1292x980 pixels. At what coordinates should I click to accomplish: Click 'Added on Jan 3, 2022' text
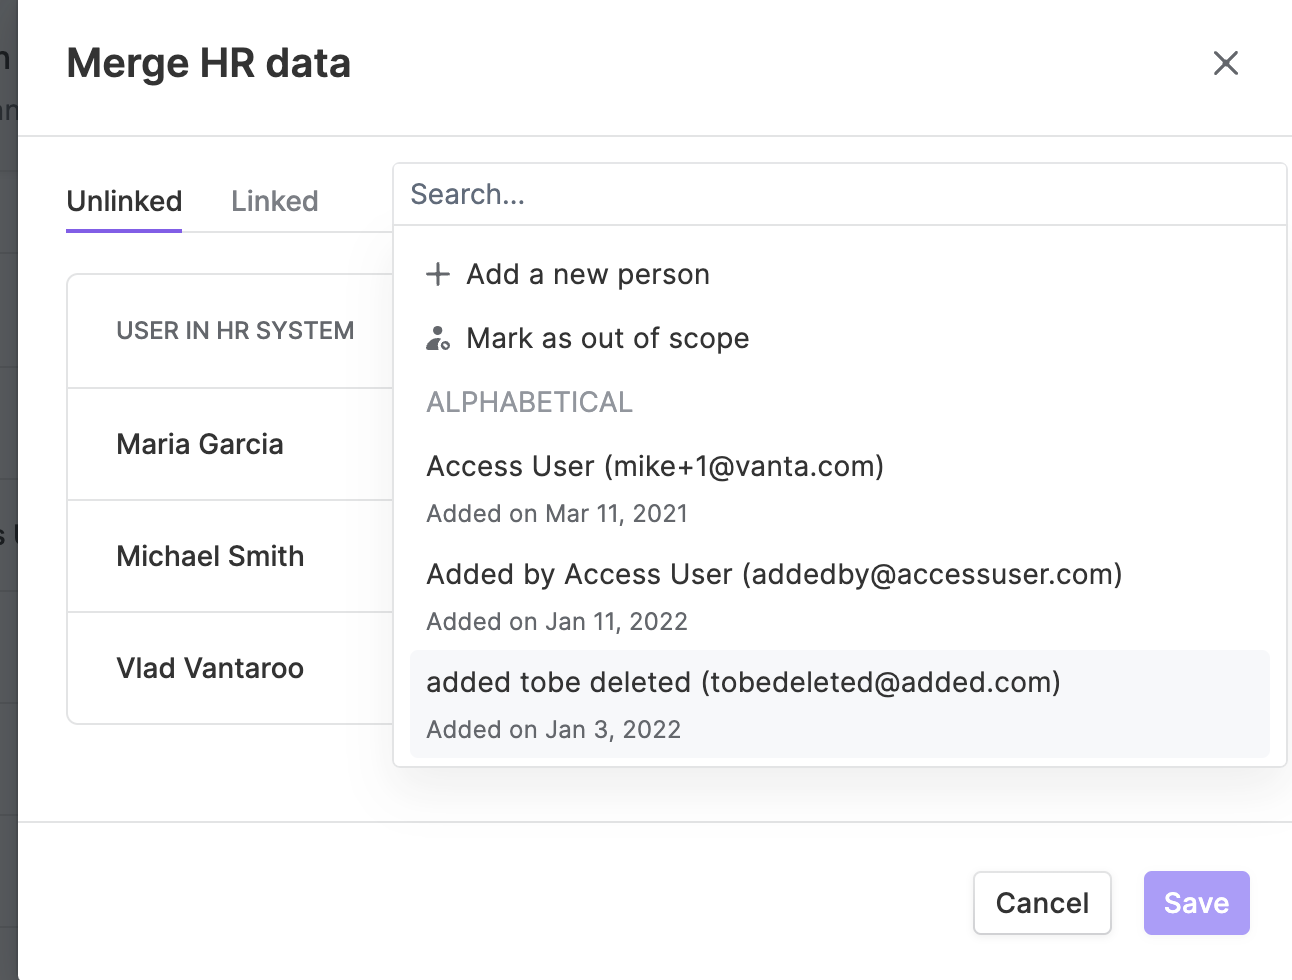pyautogui.click(x=553, y=730)
